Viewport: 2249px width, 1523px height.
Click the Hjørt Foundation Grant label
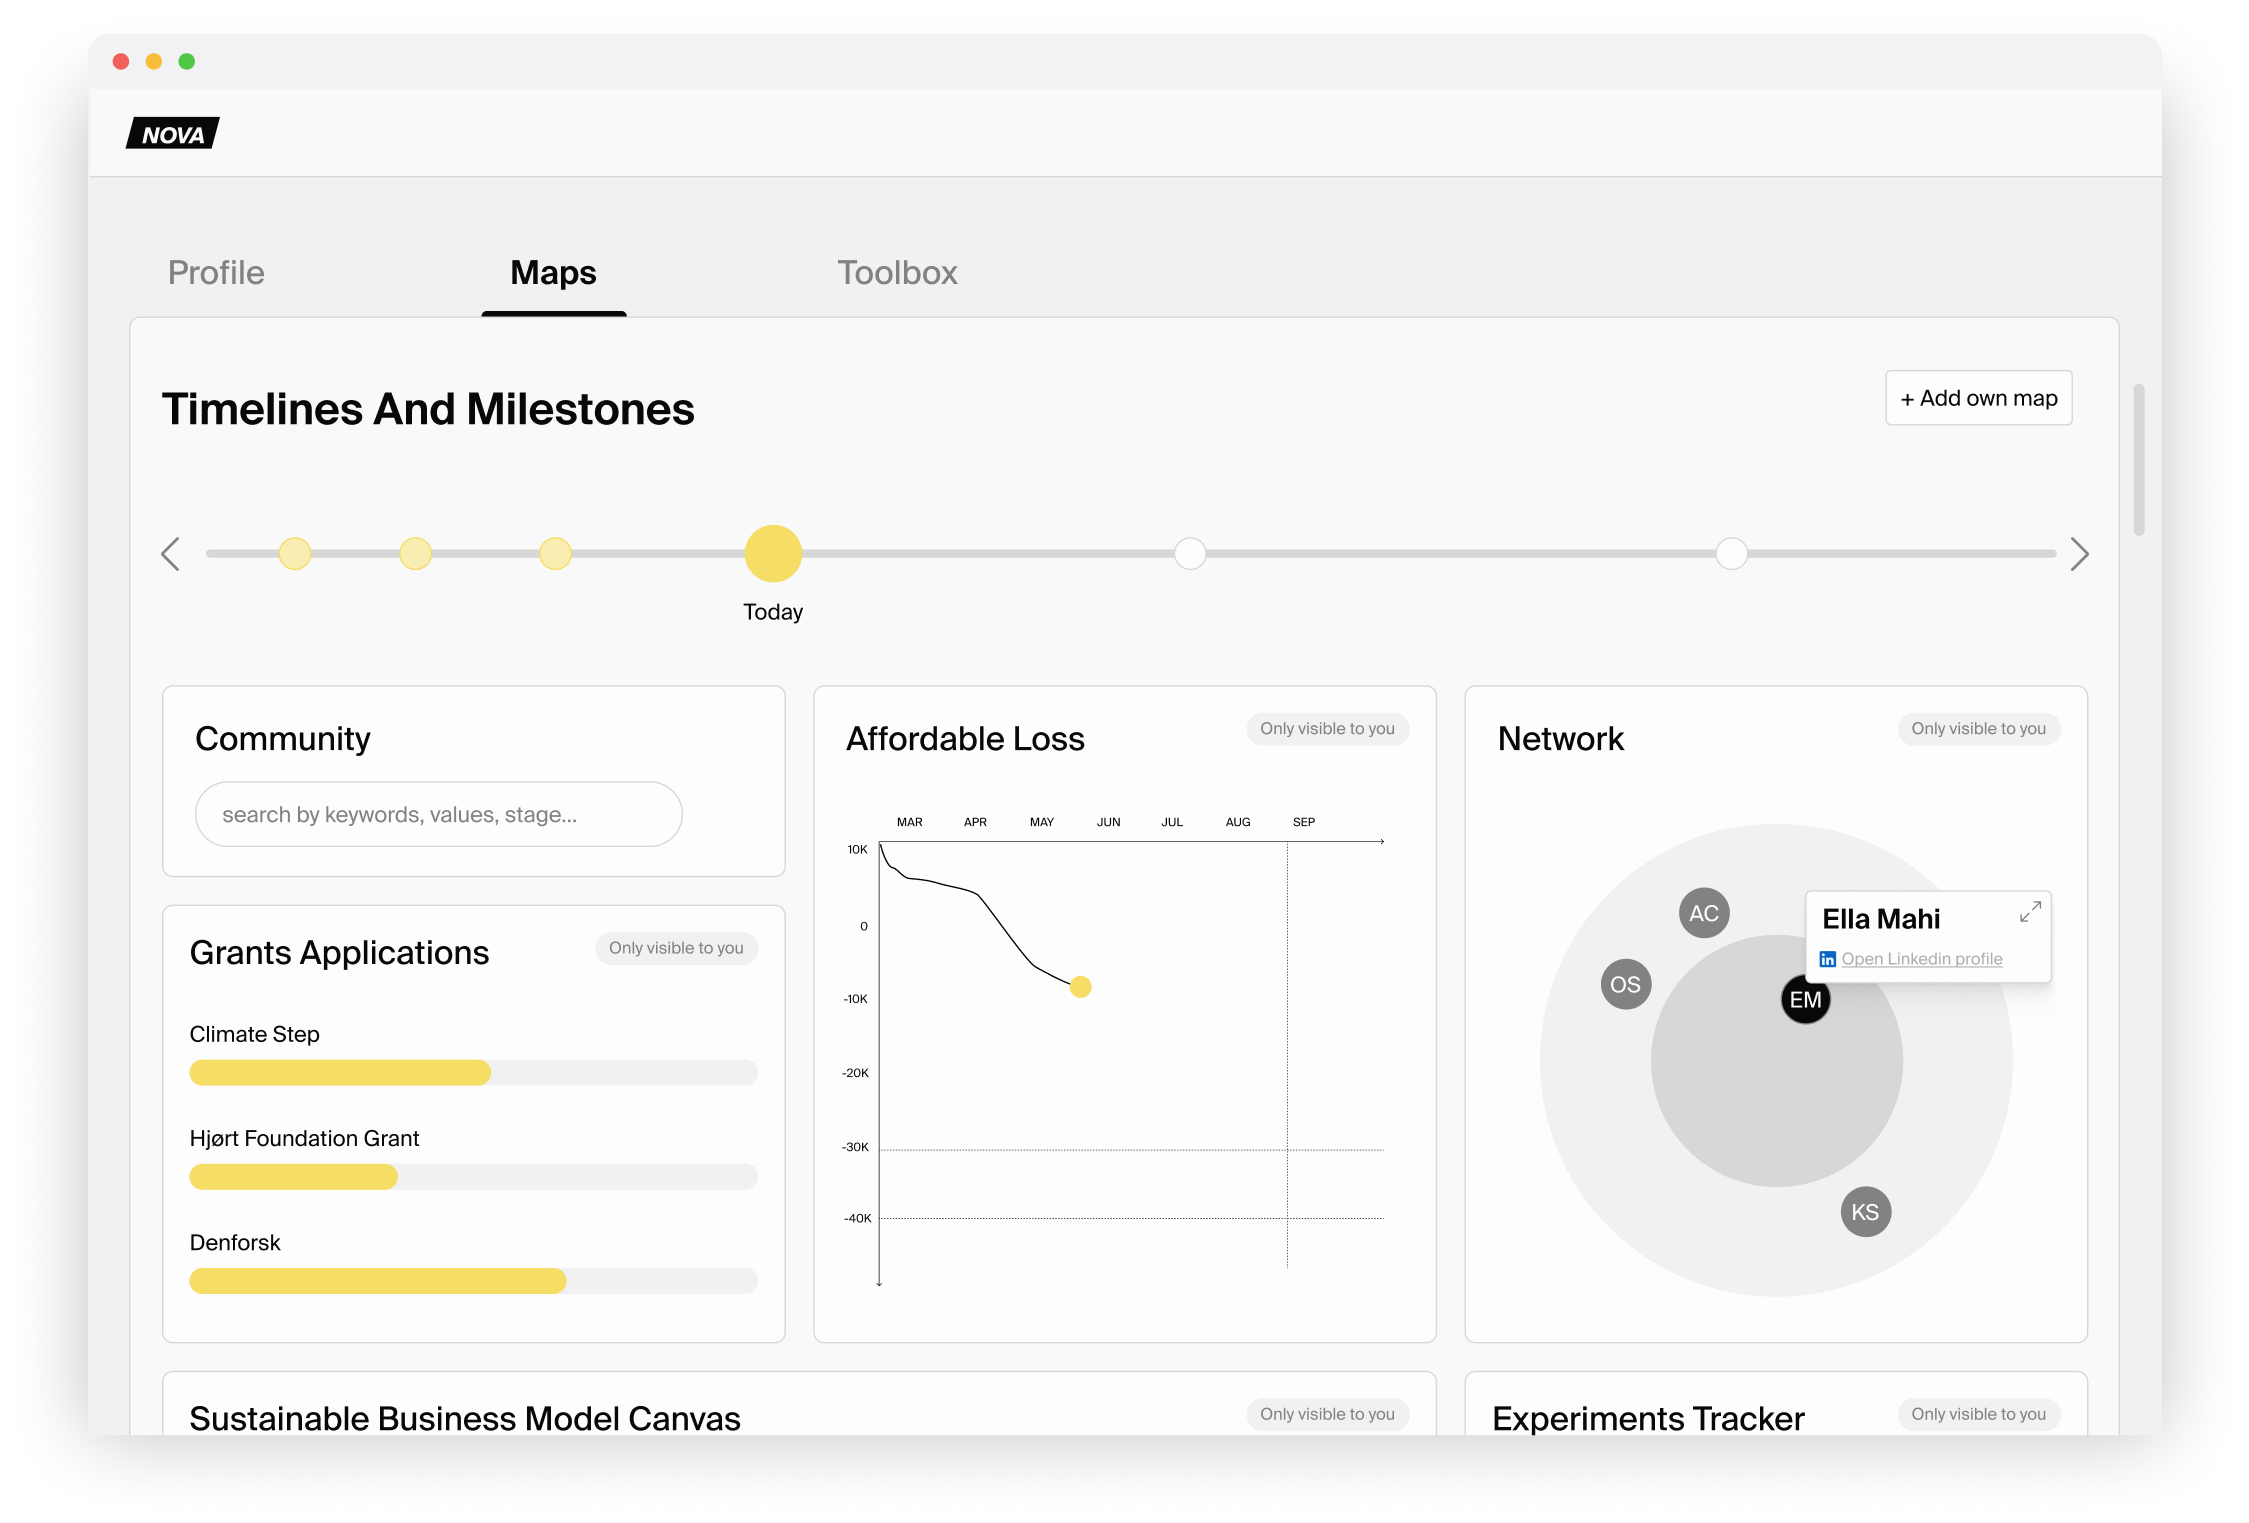click(304, 1137)
